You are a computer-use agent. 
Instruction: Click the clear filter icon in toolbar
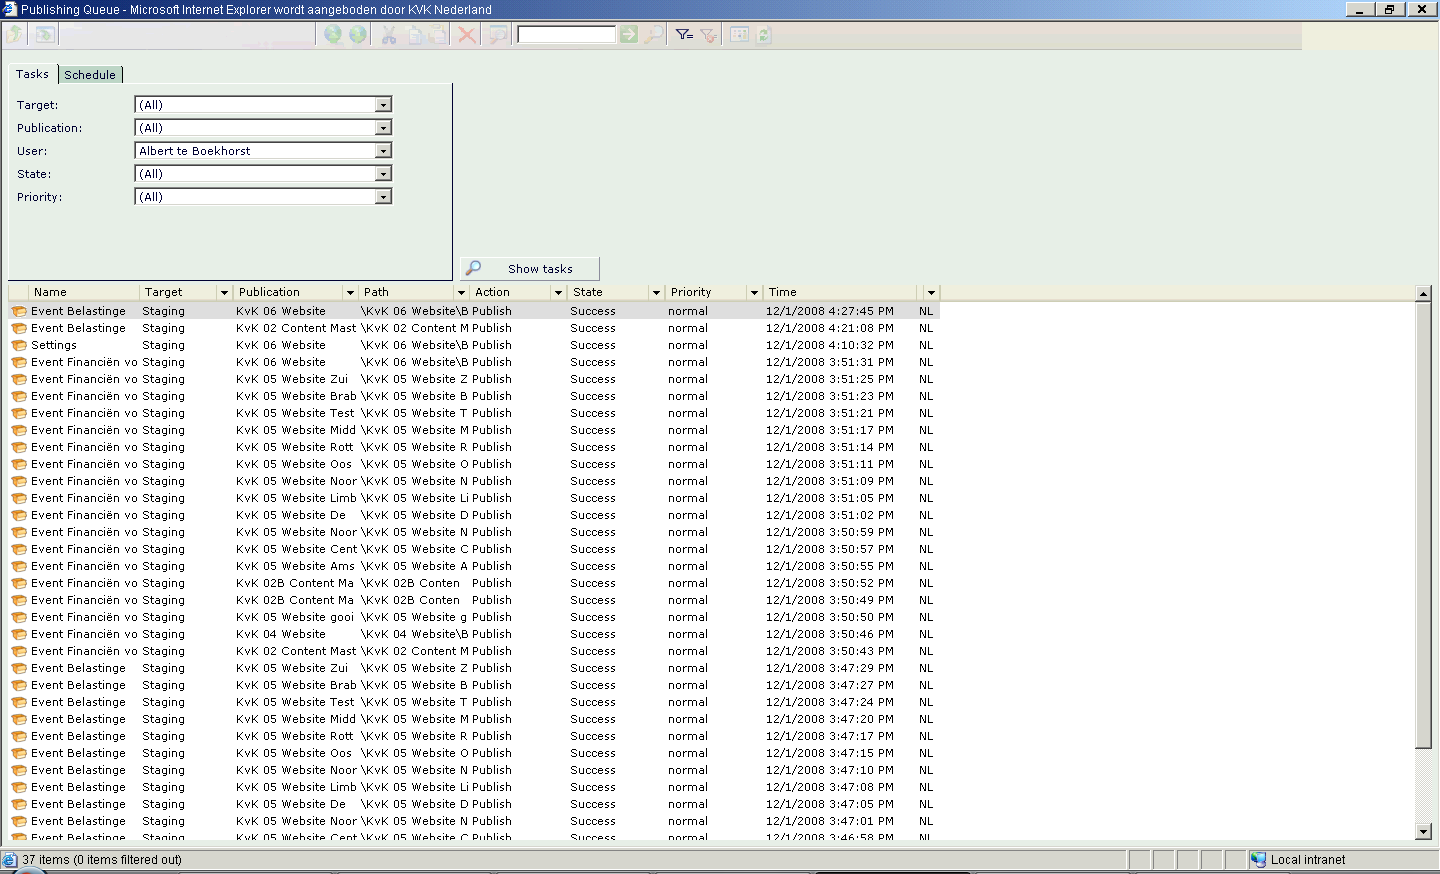coord(709,35)
